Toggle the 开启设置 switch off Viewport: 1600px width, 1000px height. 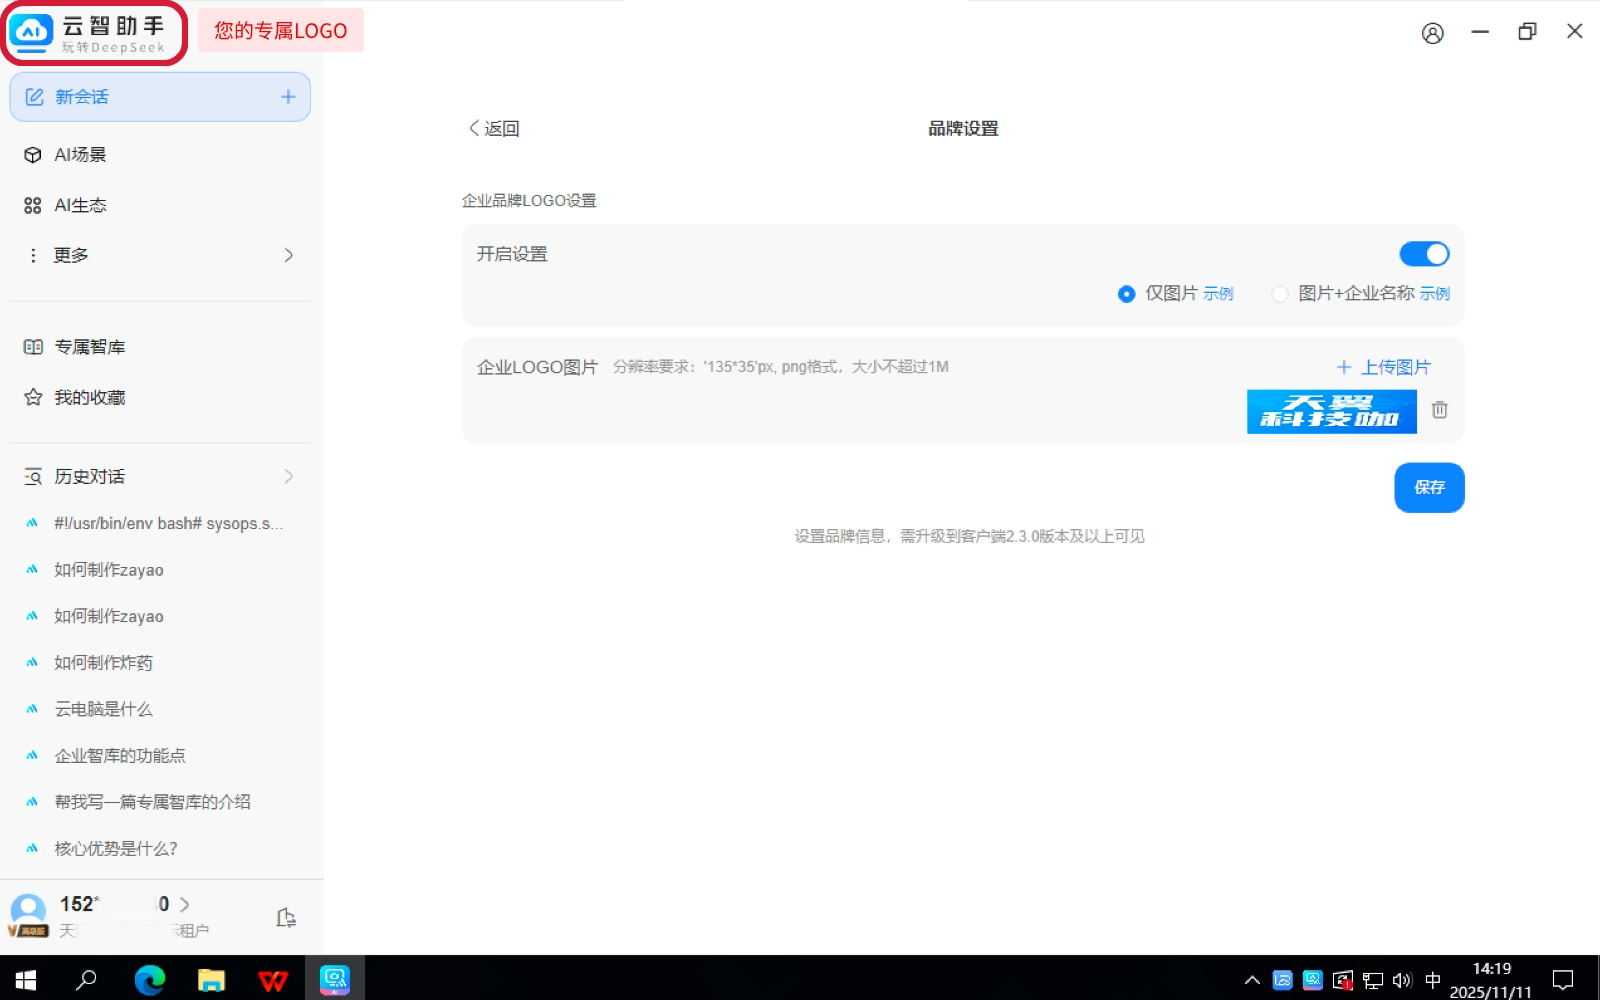(x=1424, y=254)
